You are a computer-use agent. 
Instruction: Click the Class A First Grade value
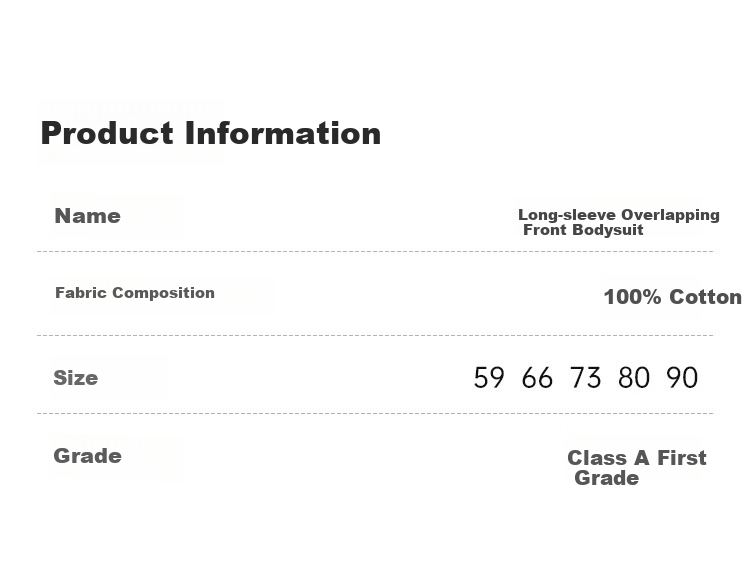(x=637, y=468)
